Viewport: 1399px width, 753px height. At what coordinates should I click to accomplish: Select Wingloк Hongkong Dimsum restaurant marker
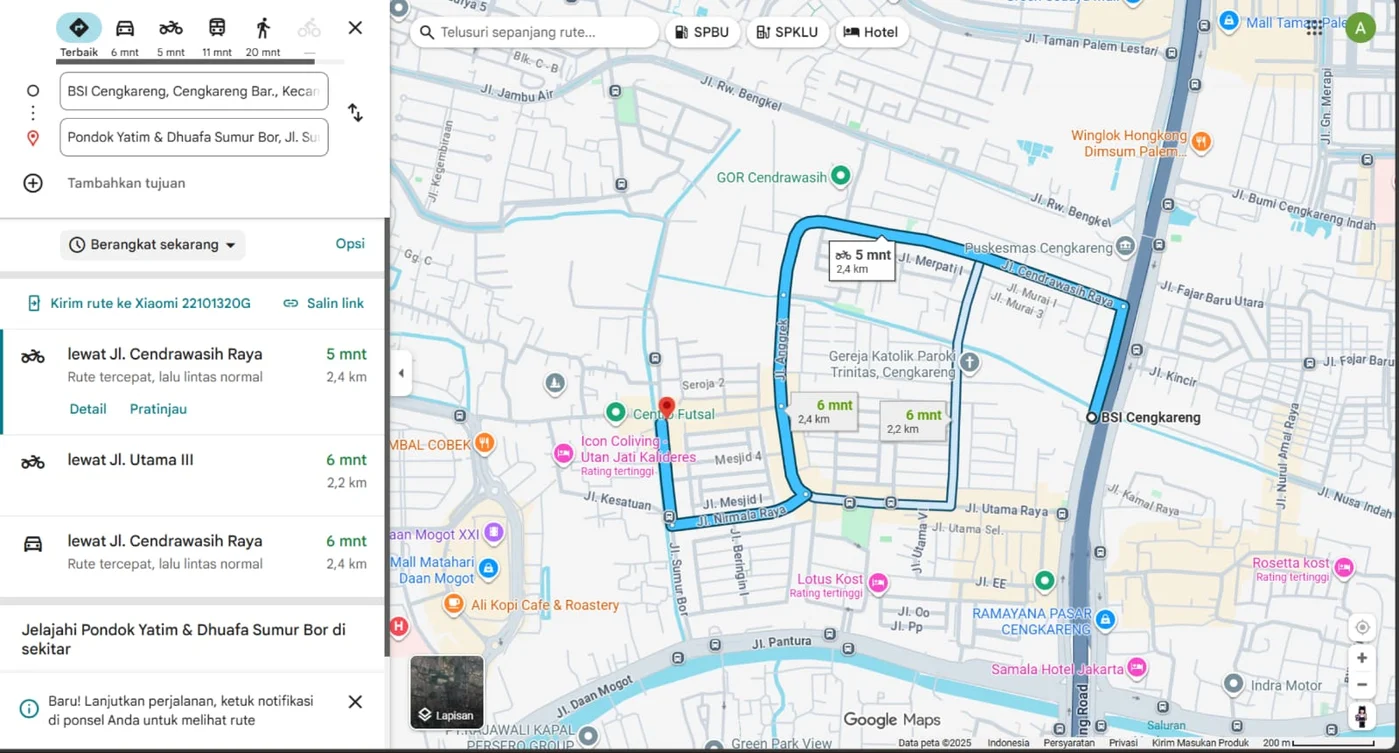coord(1202,142)
